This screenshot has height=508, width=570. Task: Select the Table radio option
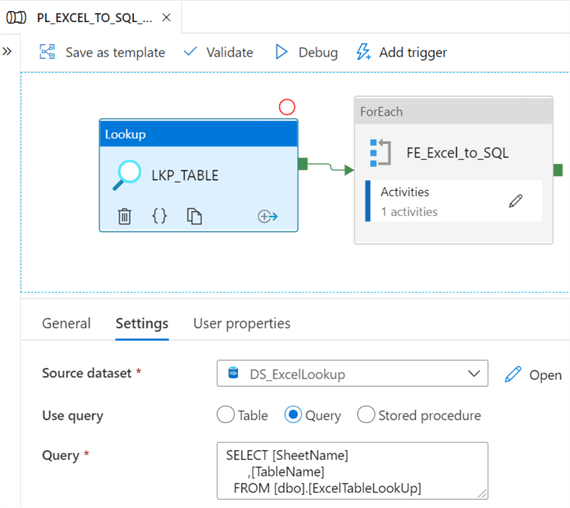[x=225, y=415]
